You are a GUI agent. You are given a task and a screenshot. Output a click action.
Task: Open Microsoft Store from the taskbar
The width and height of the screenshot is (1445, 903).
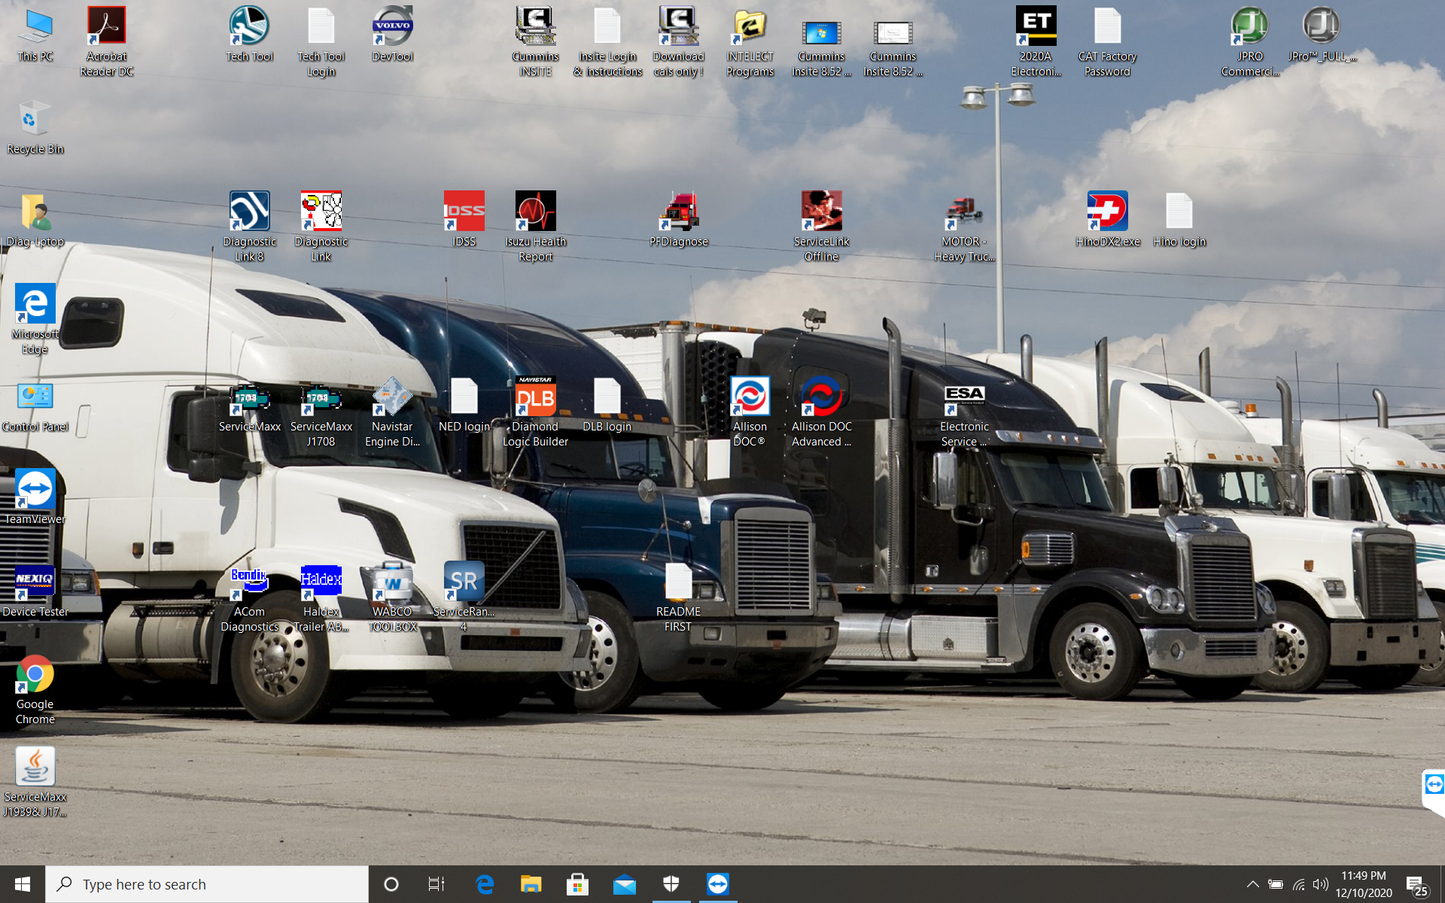click(578, 884)
